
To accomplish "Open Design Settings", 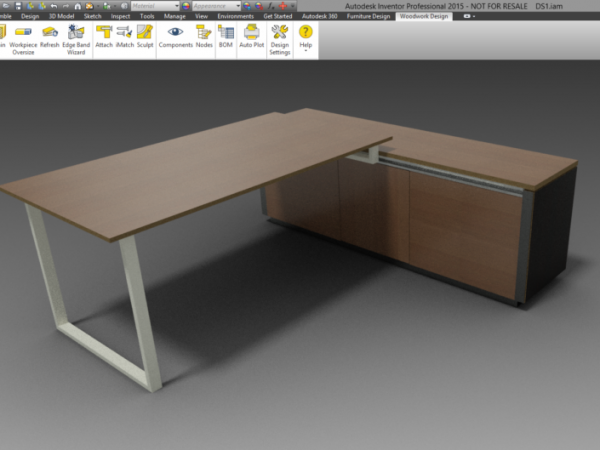I will pos(280,38).
